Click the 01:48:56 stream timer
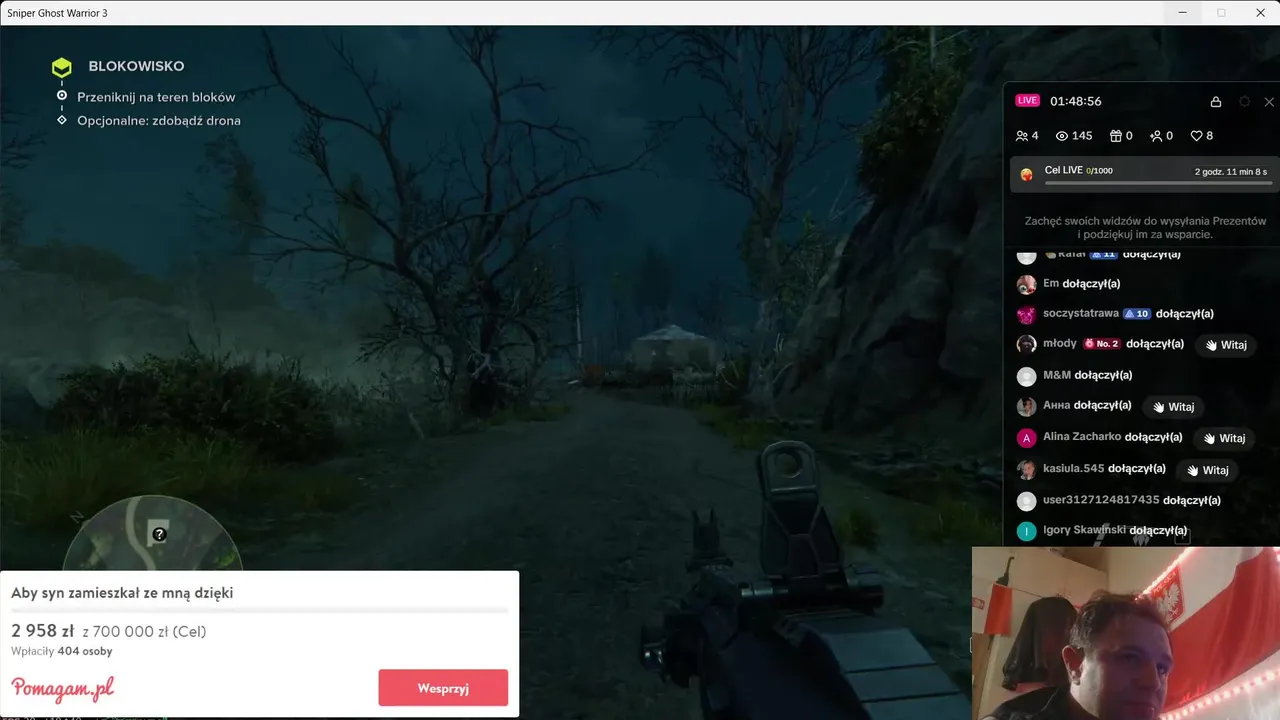 (1075, 102)
